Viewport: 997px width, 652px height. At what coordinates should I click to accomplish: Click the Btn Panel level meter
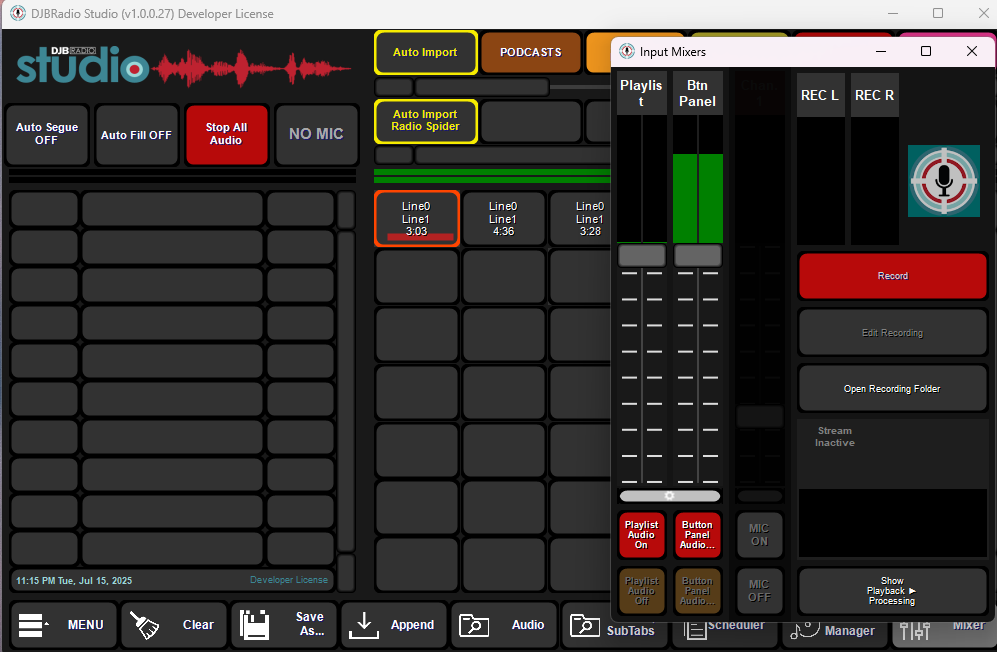(698, 179)
